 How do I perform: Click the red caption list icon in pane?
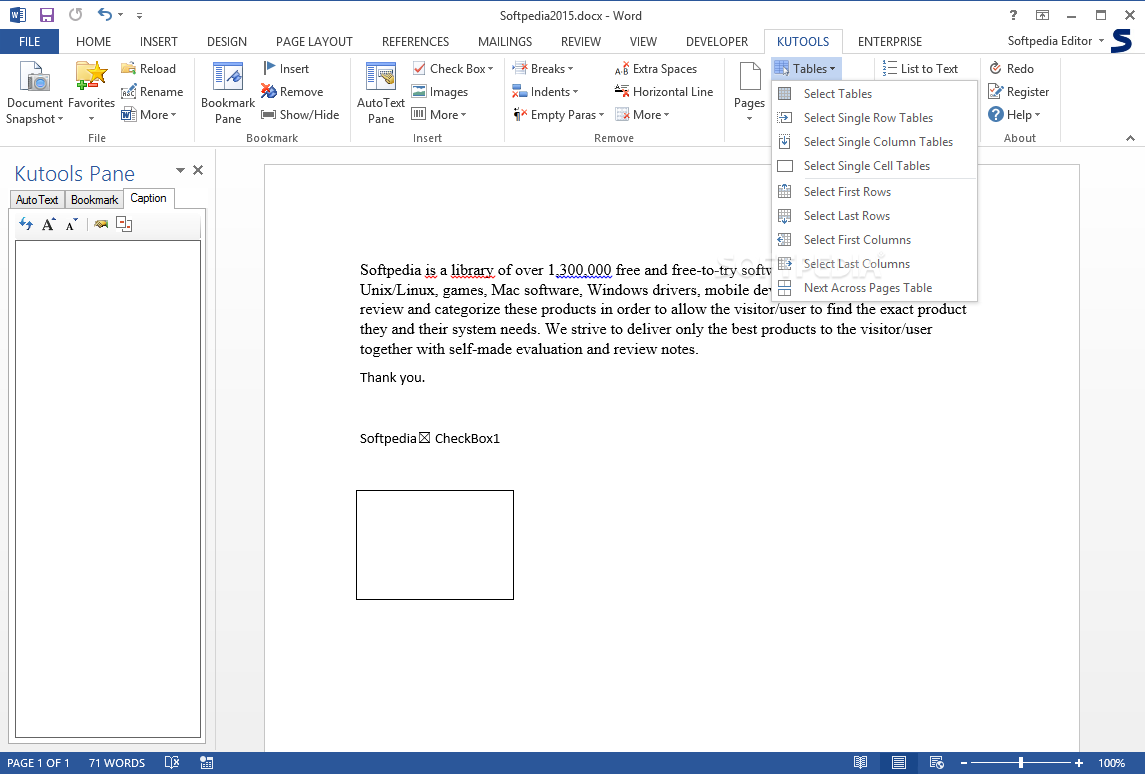[x=124, y=224]
